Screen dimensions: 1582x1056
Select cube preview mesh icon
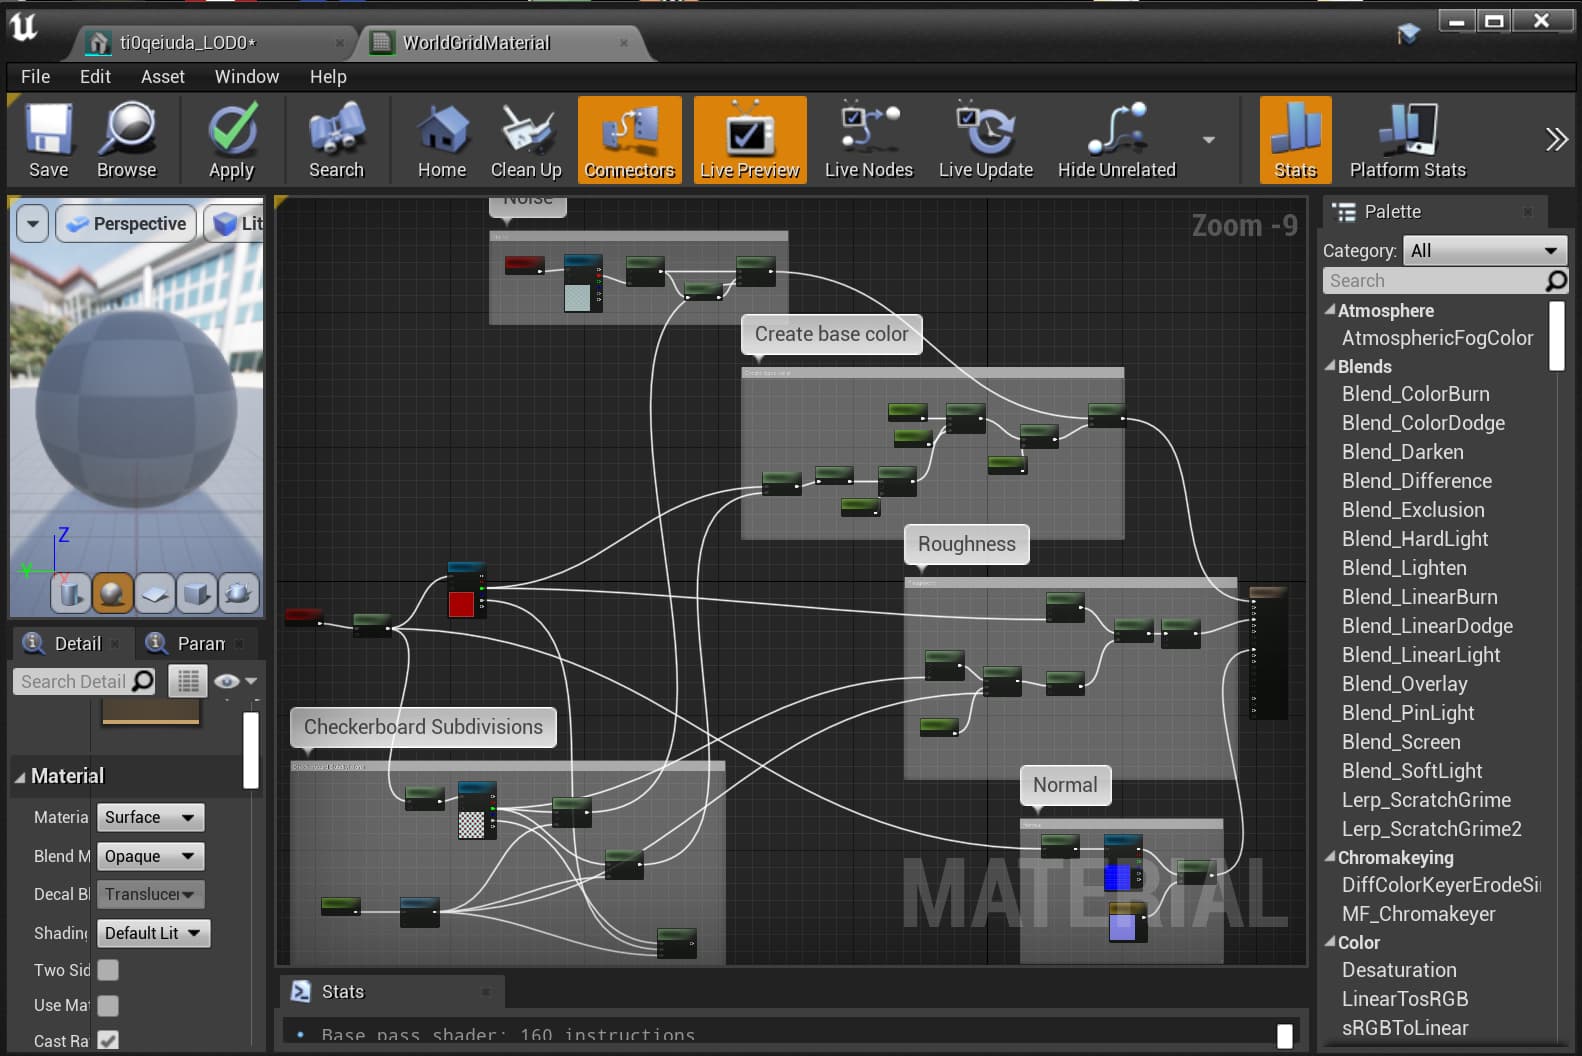(196, 593)
